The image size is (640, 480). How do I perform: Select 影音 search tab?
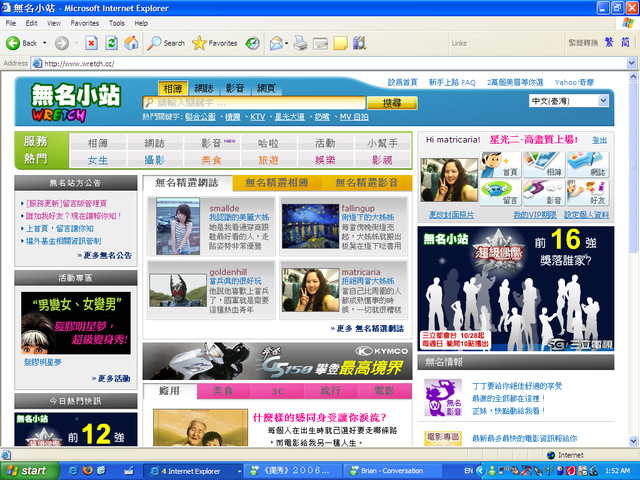[x=235, y=88]
